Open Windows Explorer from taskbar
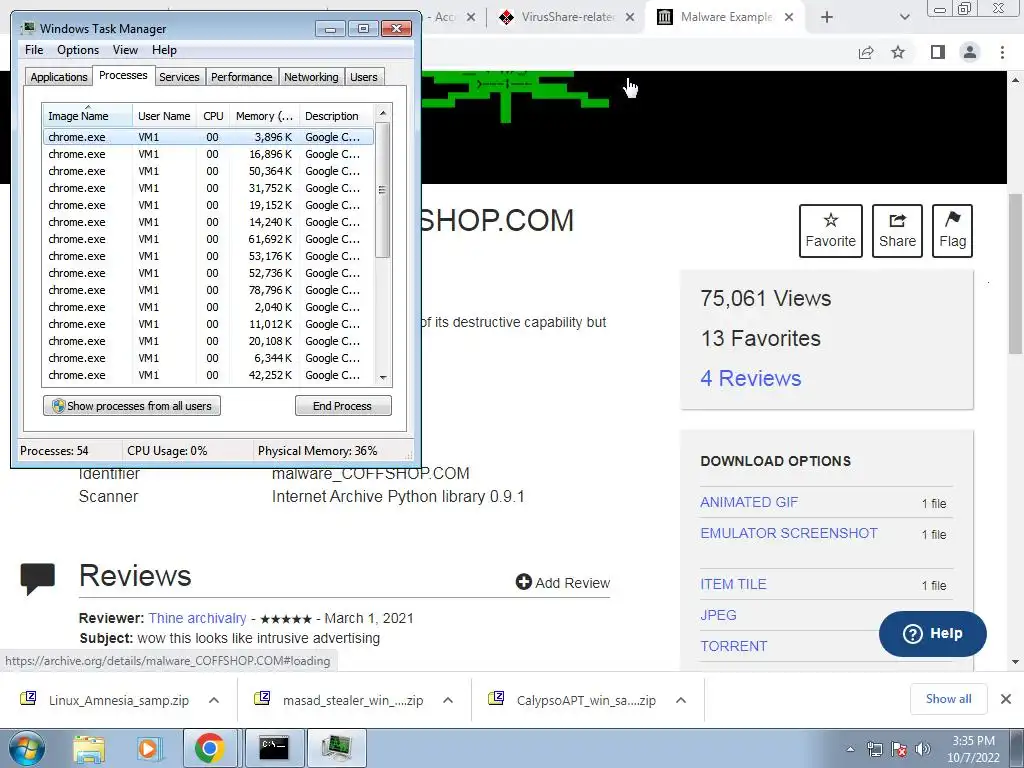Screen dimensions: 1024x768 89,748
